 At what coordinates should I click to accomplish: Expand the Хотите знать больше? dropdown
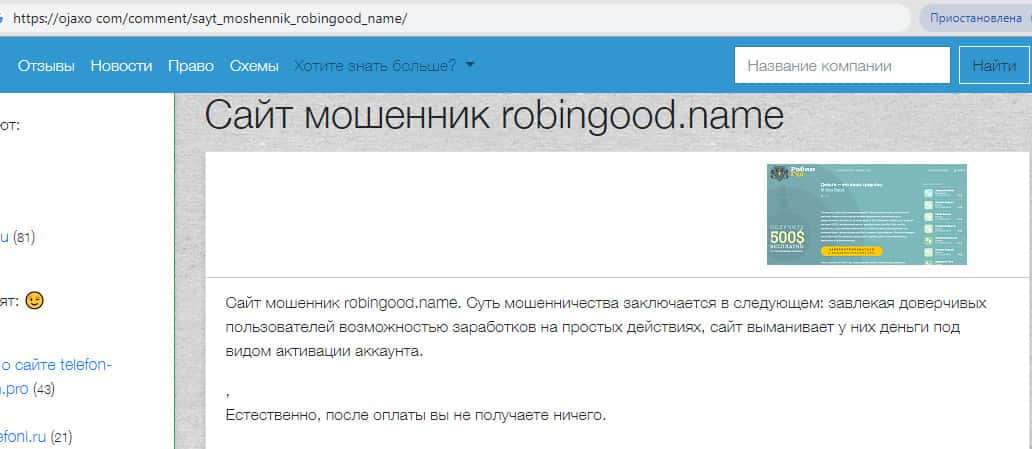[x=384, y=66]
